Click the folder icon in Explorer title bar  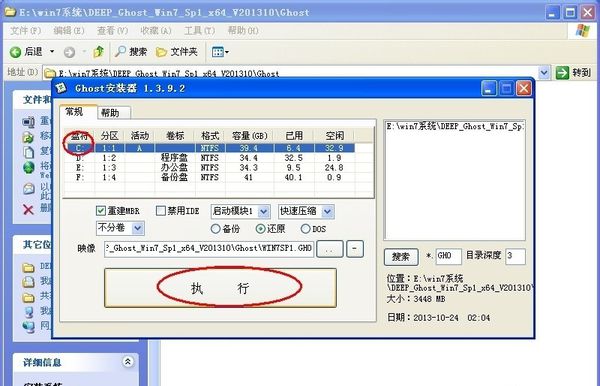10,12
